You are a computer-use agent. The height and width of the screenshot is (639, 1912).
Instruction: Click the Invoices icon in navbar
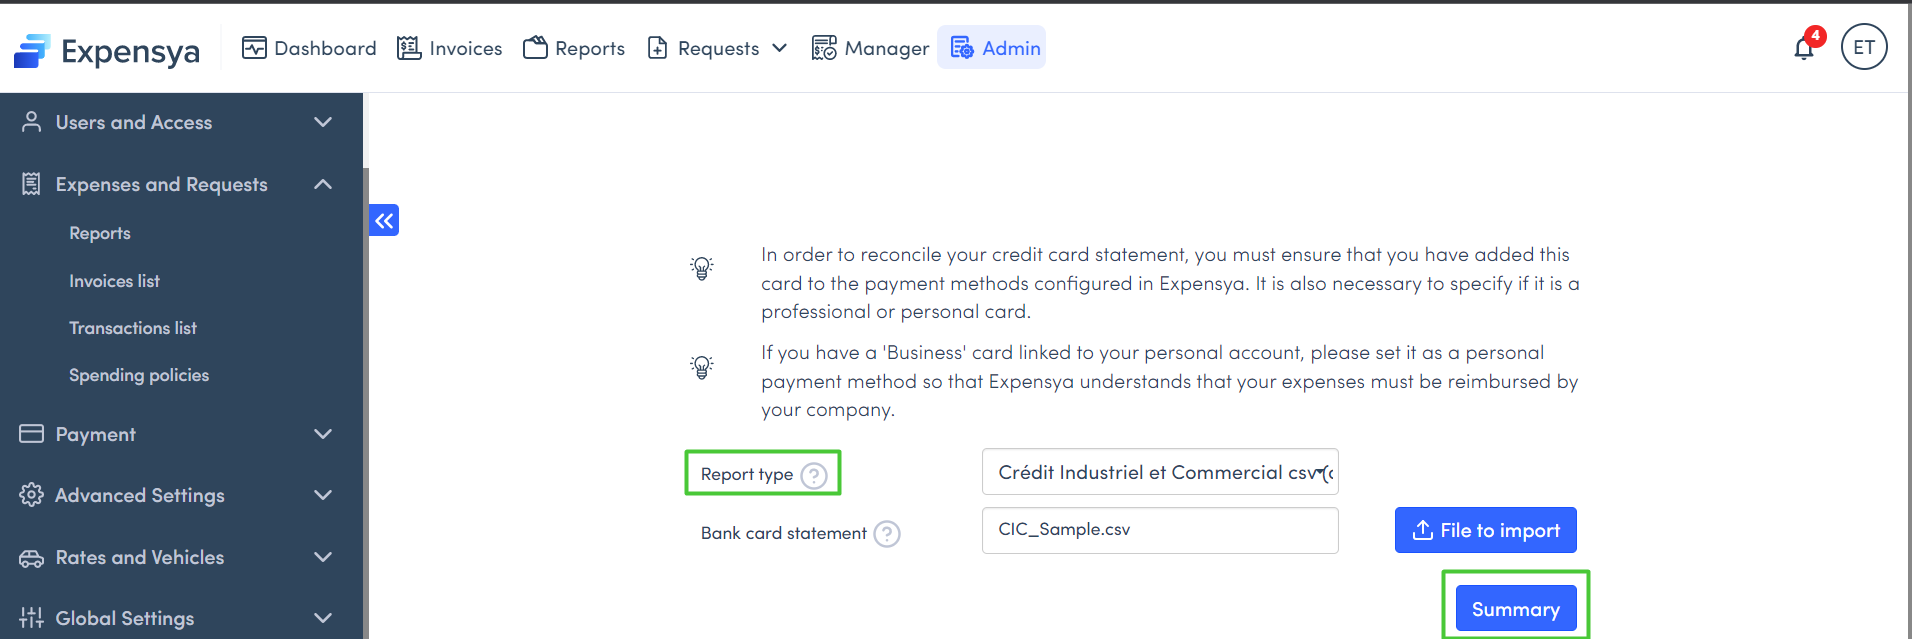click(409, 48)
